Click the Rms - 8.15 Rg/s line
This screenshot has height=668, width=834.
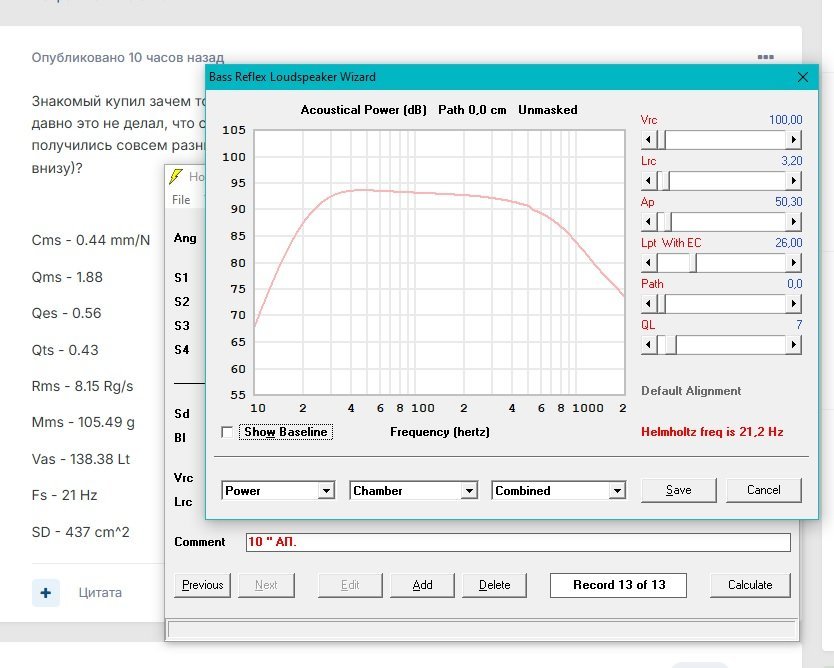(x=82, y=386)
